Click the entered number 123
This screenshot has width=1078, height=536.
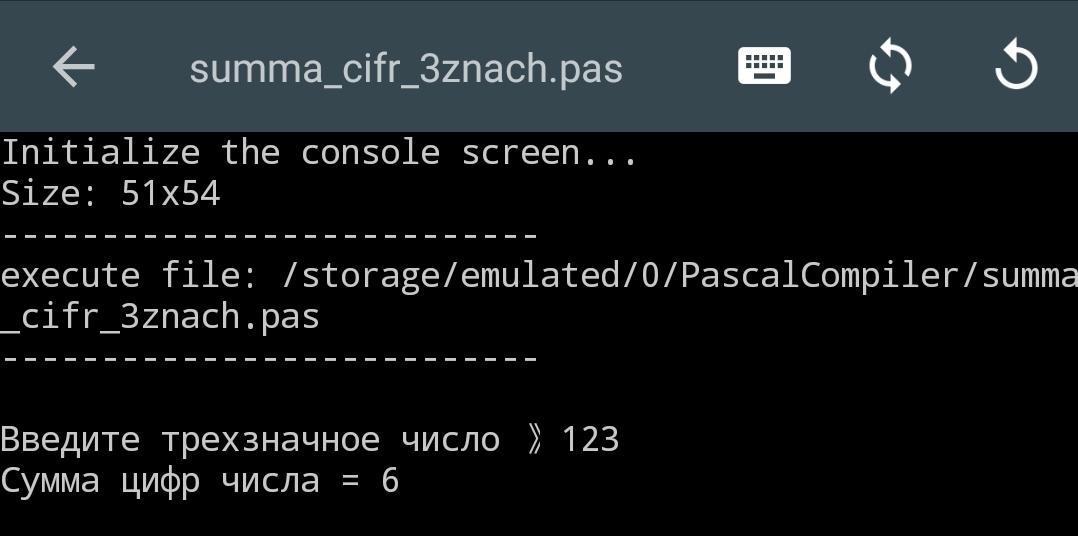(x=590, y=440)
